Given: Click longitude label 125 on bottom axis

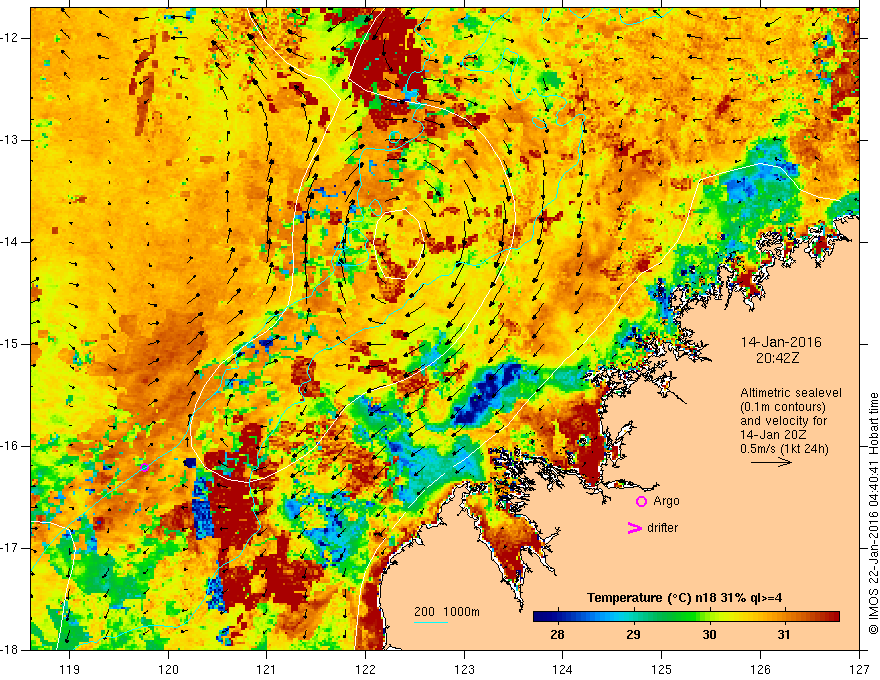Looking at the screenshot, I should (662, 669).
